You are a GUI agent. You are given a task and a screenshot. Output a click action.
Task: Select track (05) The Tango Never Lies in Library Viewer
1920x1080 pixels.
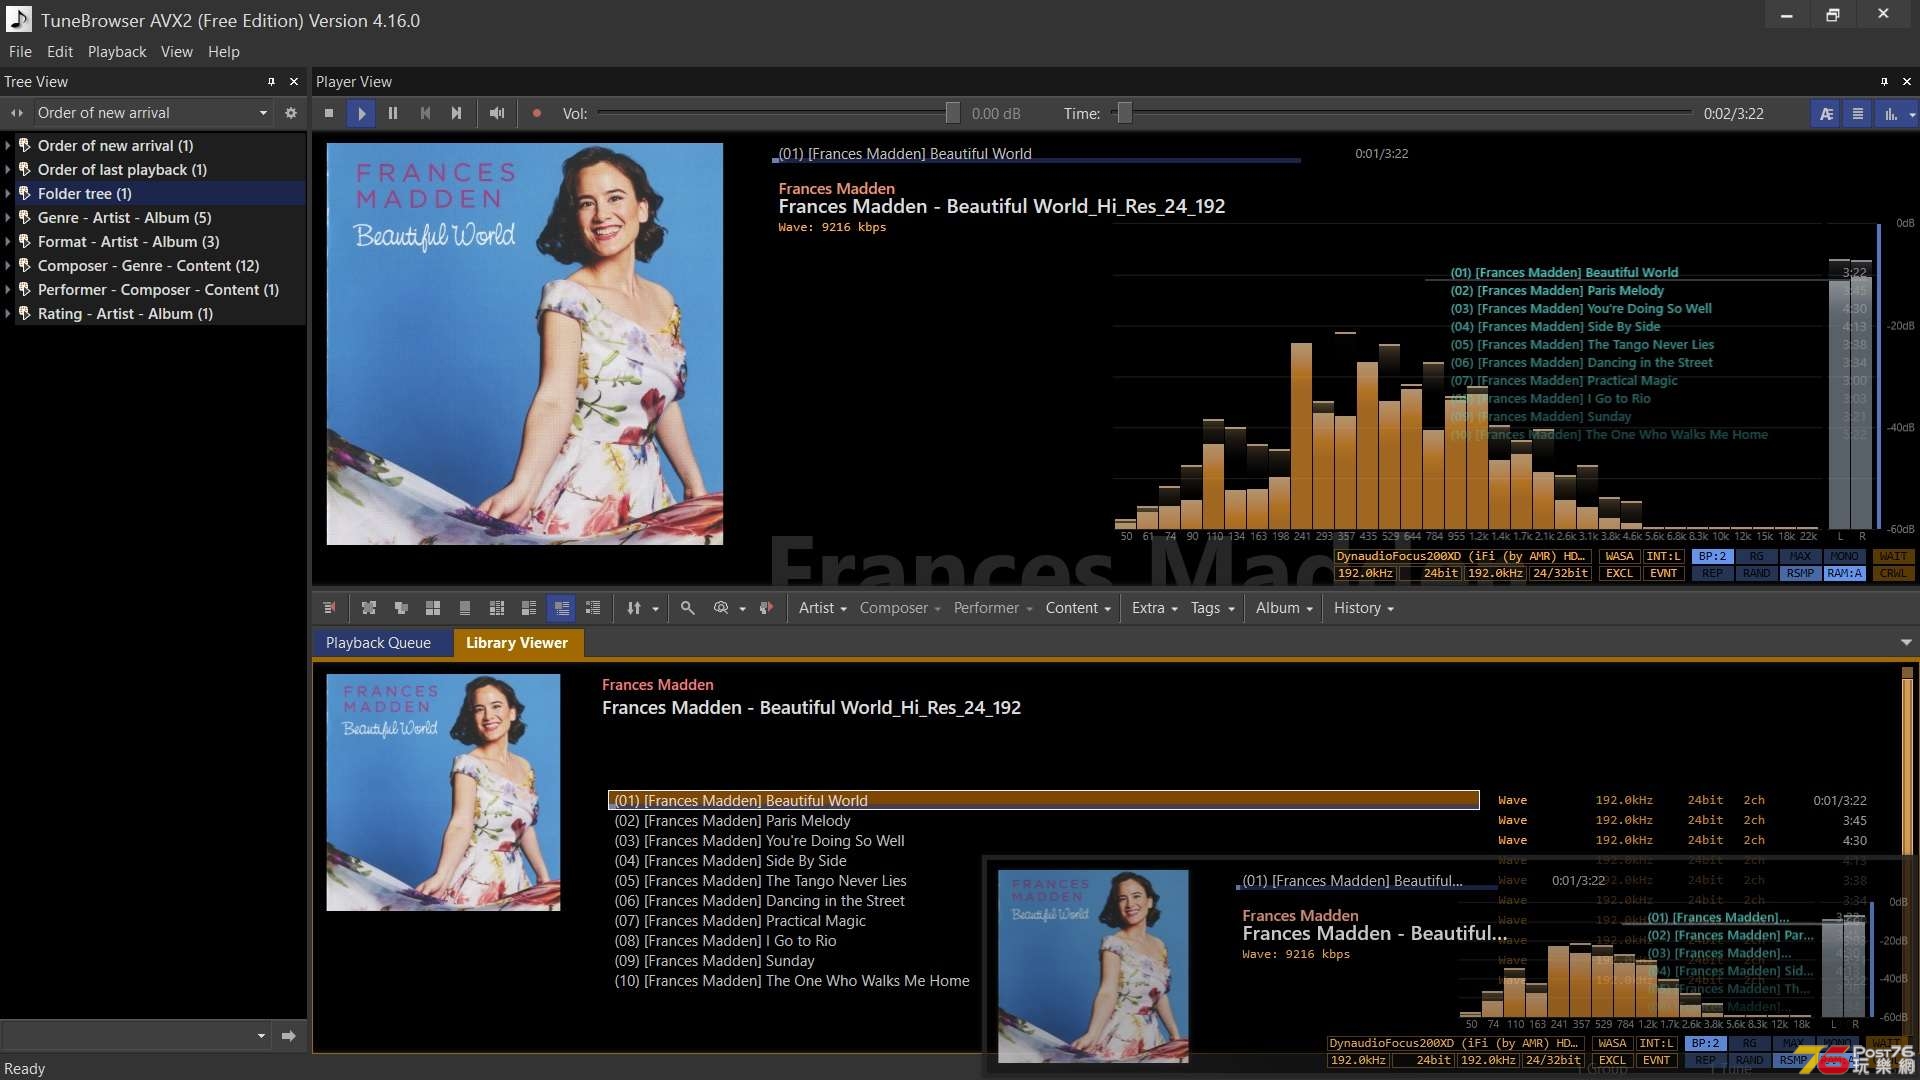click(x=761, y=881)
